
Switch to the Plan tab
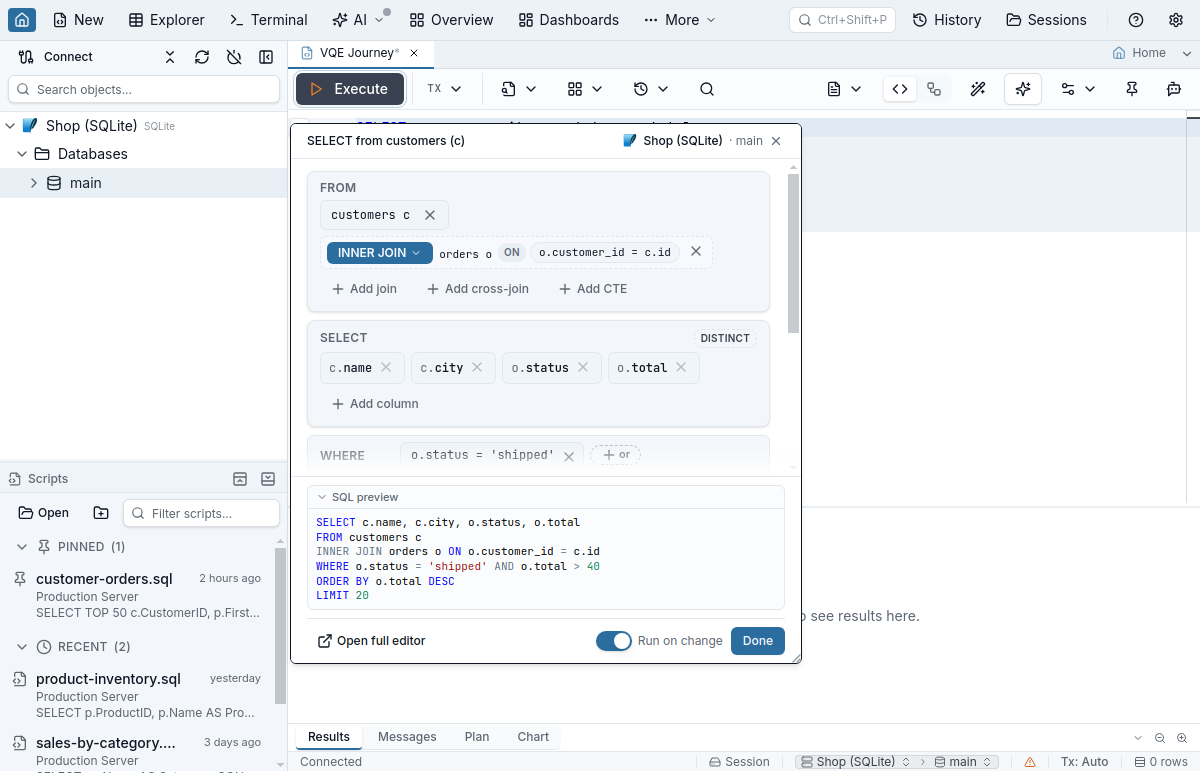(x=477, y=737)
